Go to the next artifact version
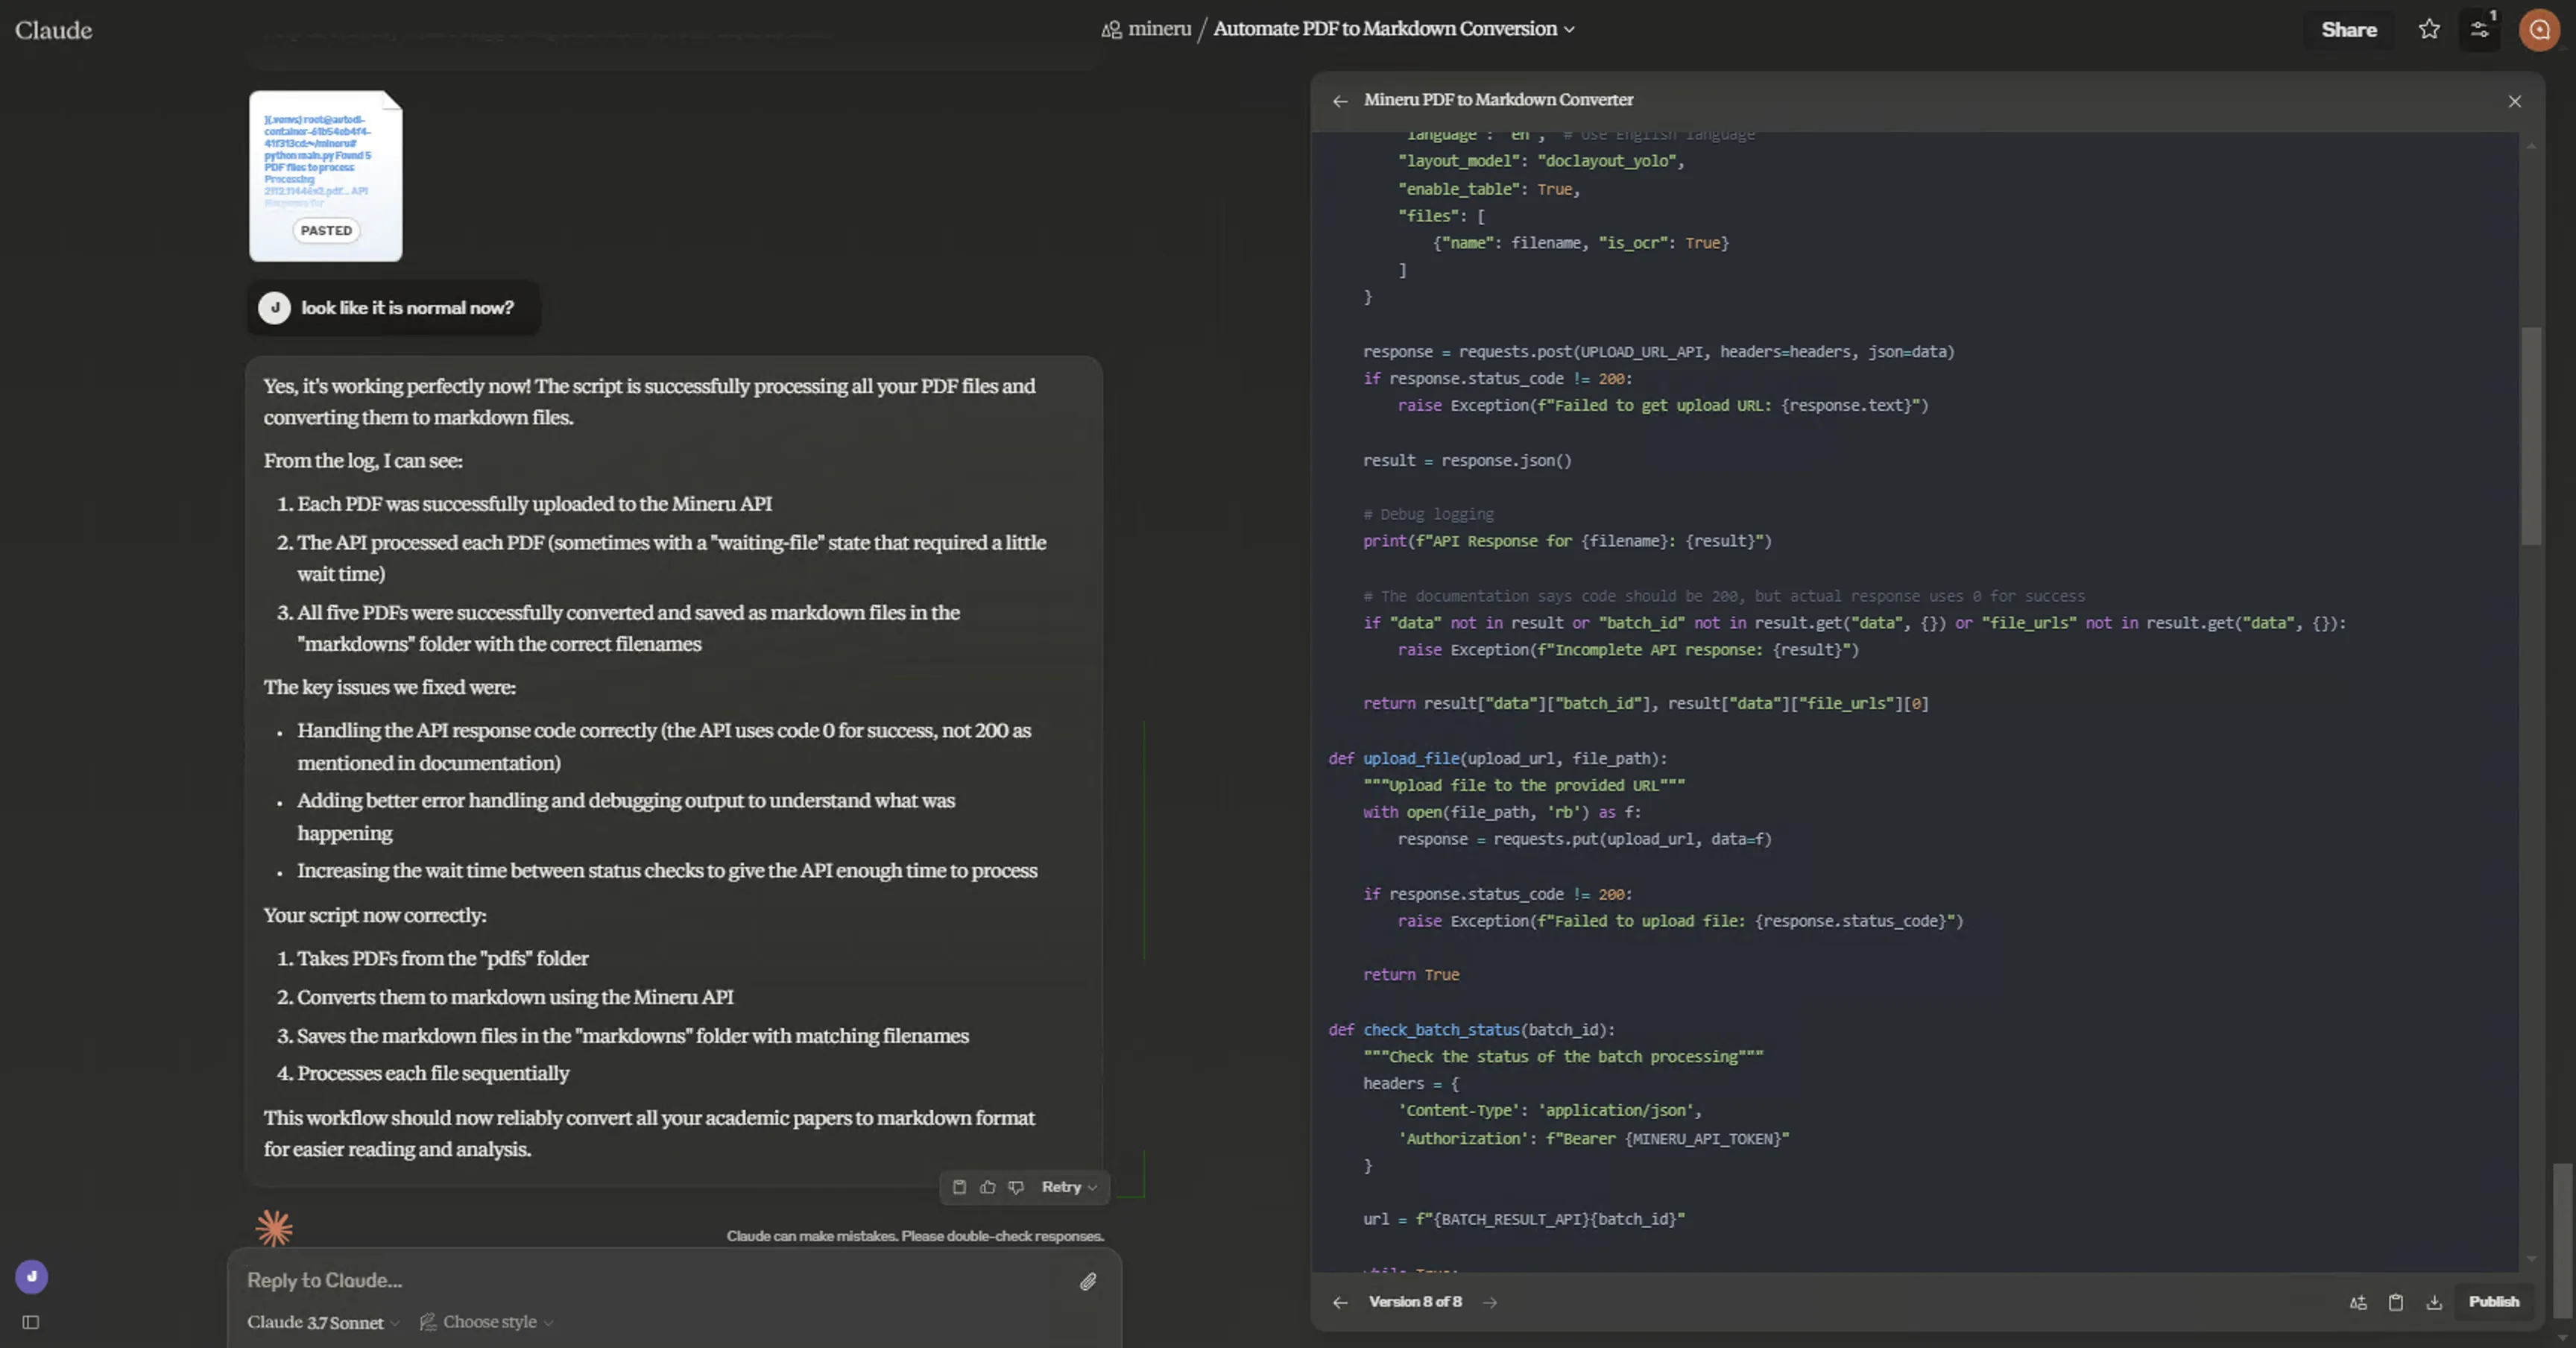The image size is (2576, 1348). 1490,1302
